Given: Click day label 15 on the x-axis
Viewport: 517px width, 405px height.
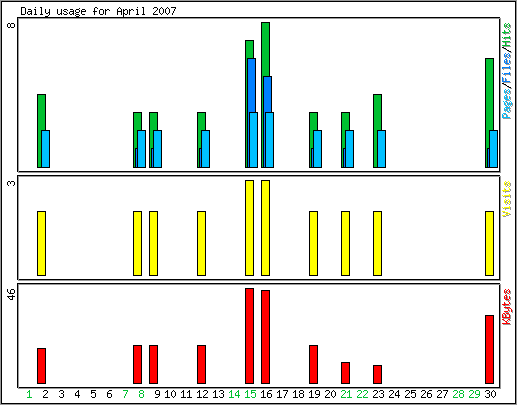Looking at the screenshot, I should pos(250,394).
